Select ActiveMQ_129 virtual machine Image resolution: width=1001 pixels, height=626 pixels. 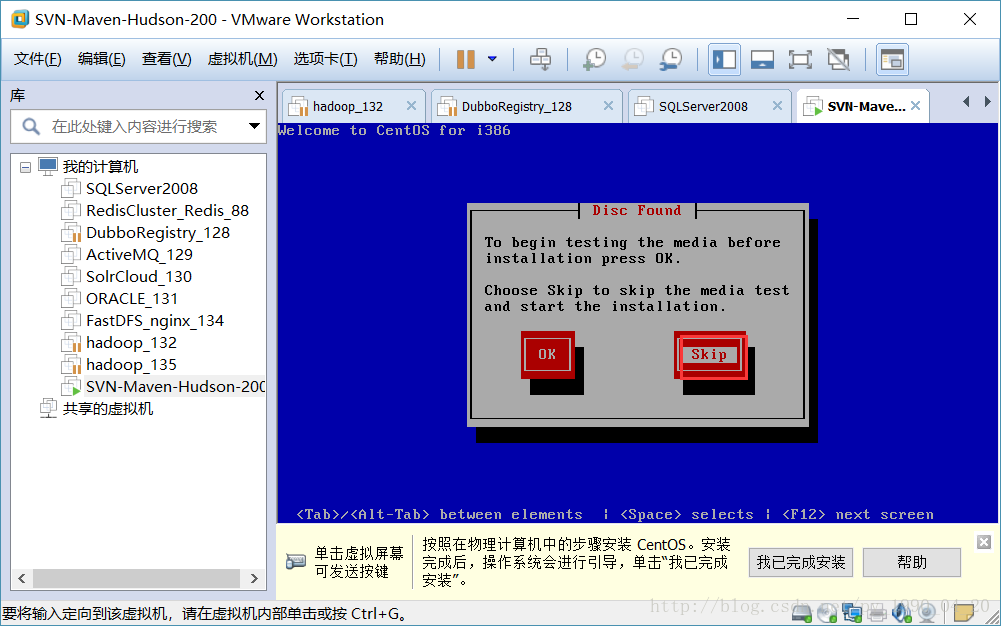coord(139,255)
